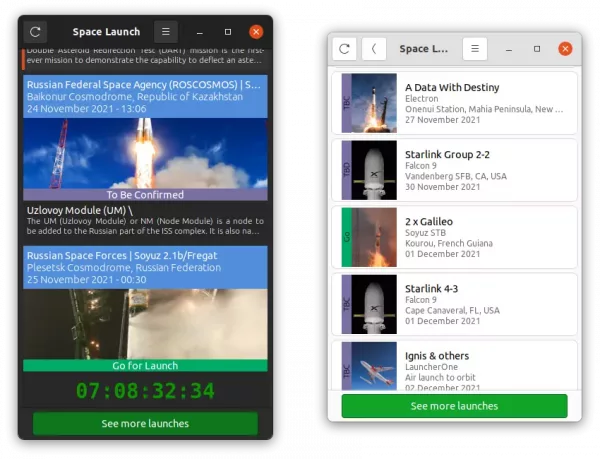Click the TBC tag on A Data With Destiny
Screen dimensions: 600x459
pyautogui.click(x=346, y=103)
